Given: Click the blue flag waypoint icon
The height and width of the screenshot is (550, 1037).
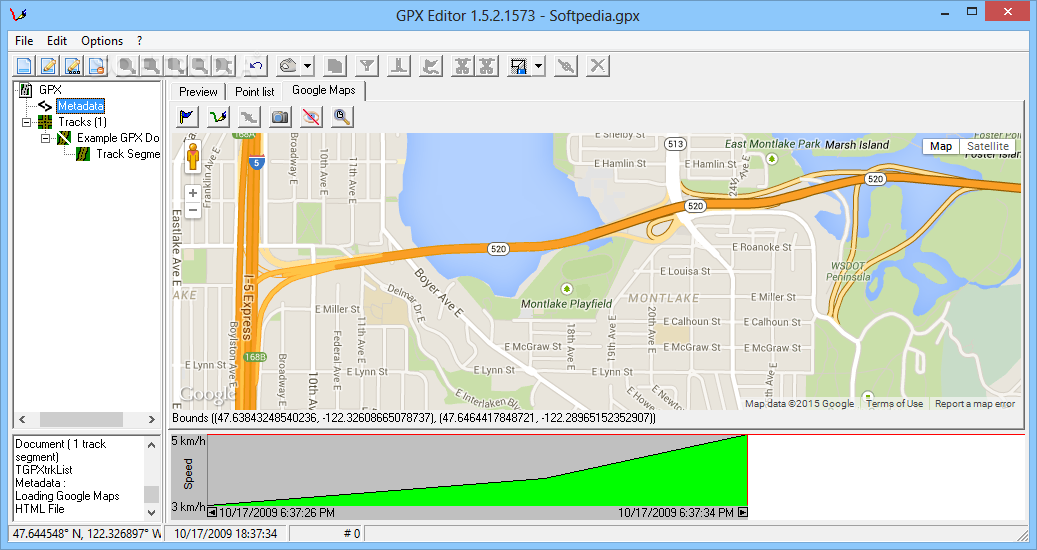Looking at the screenshot, I should pyautogui.click(x=187, y=117).
